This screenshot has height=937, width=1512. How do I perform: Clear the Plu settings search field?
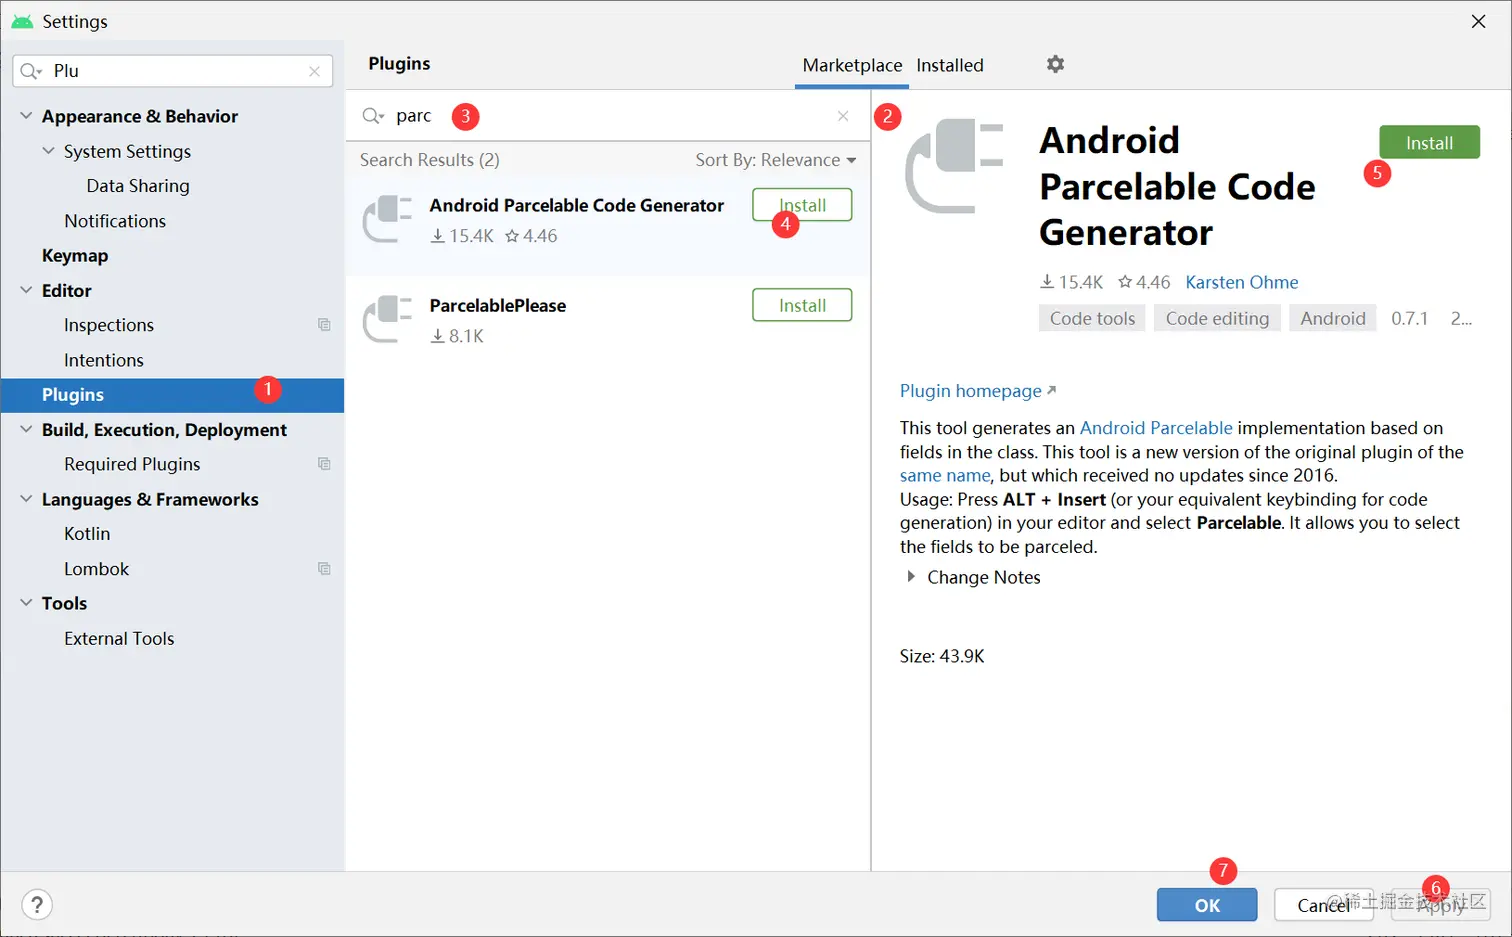[314, 71]
